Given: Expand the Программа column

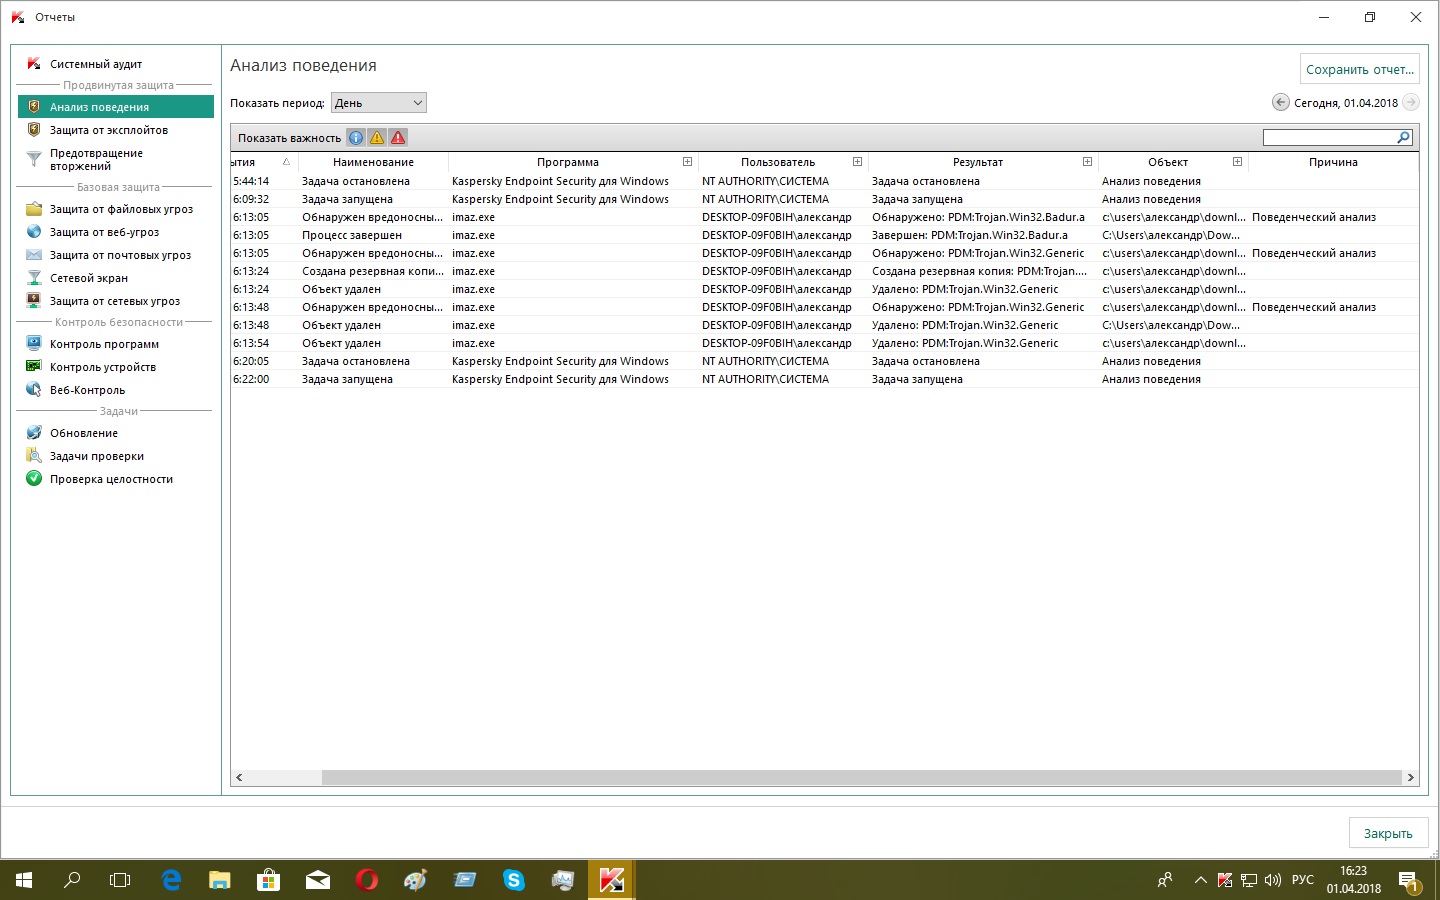Looking at the screenshot, I should pyautogui.click(x=687, y=161).
